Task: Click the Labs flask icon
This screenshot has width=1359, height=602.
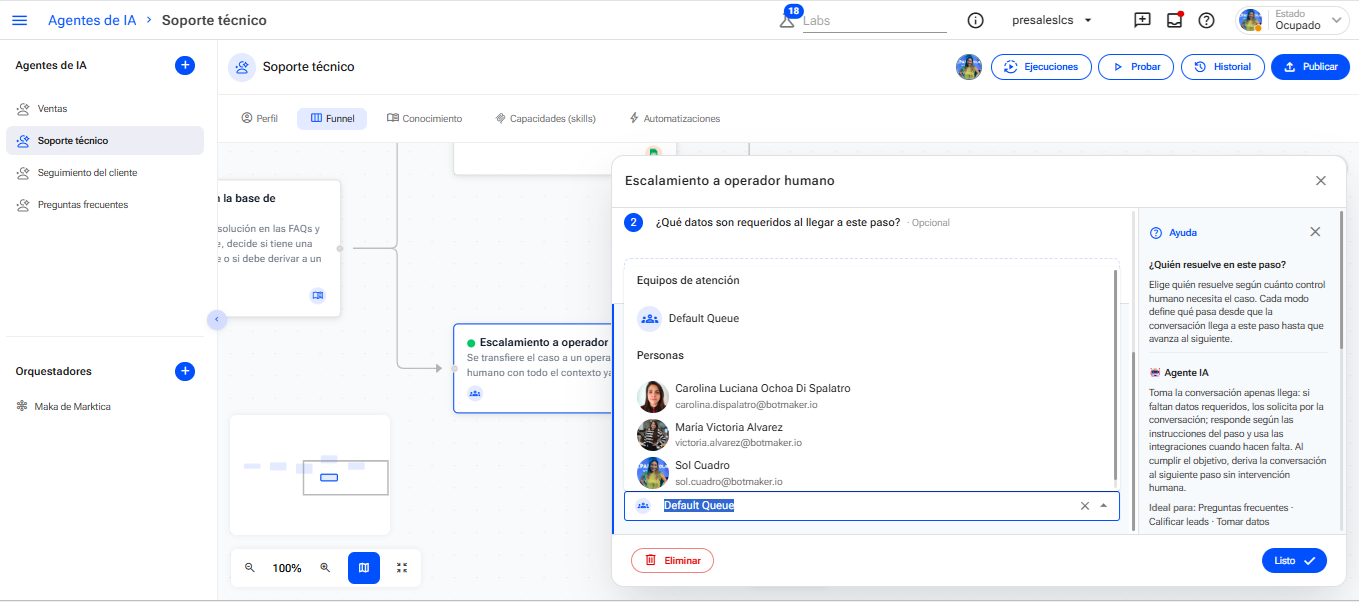Action: pyautogui.click(x=787, y=21)
